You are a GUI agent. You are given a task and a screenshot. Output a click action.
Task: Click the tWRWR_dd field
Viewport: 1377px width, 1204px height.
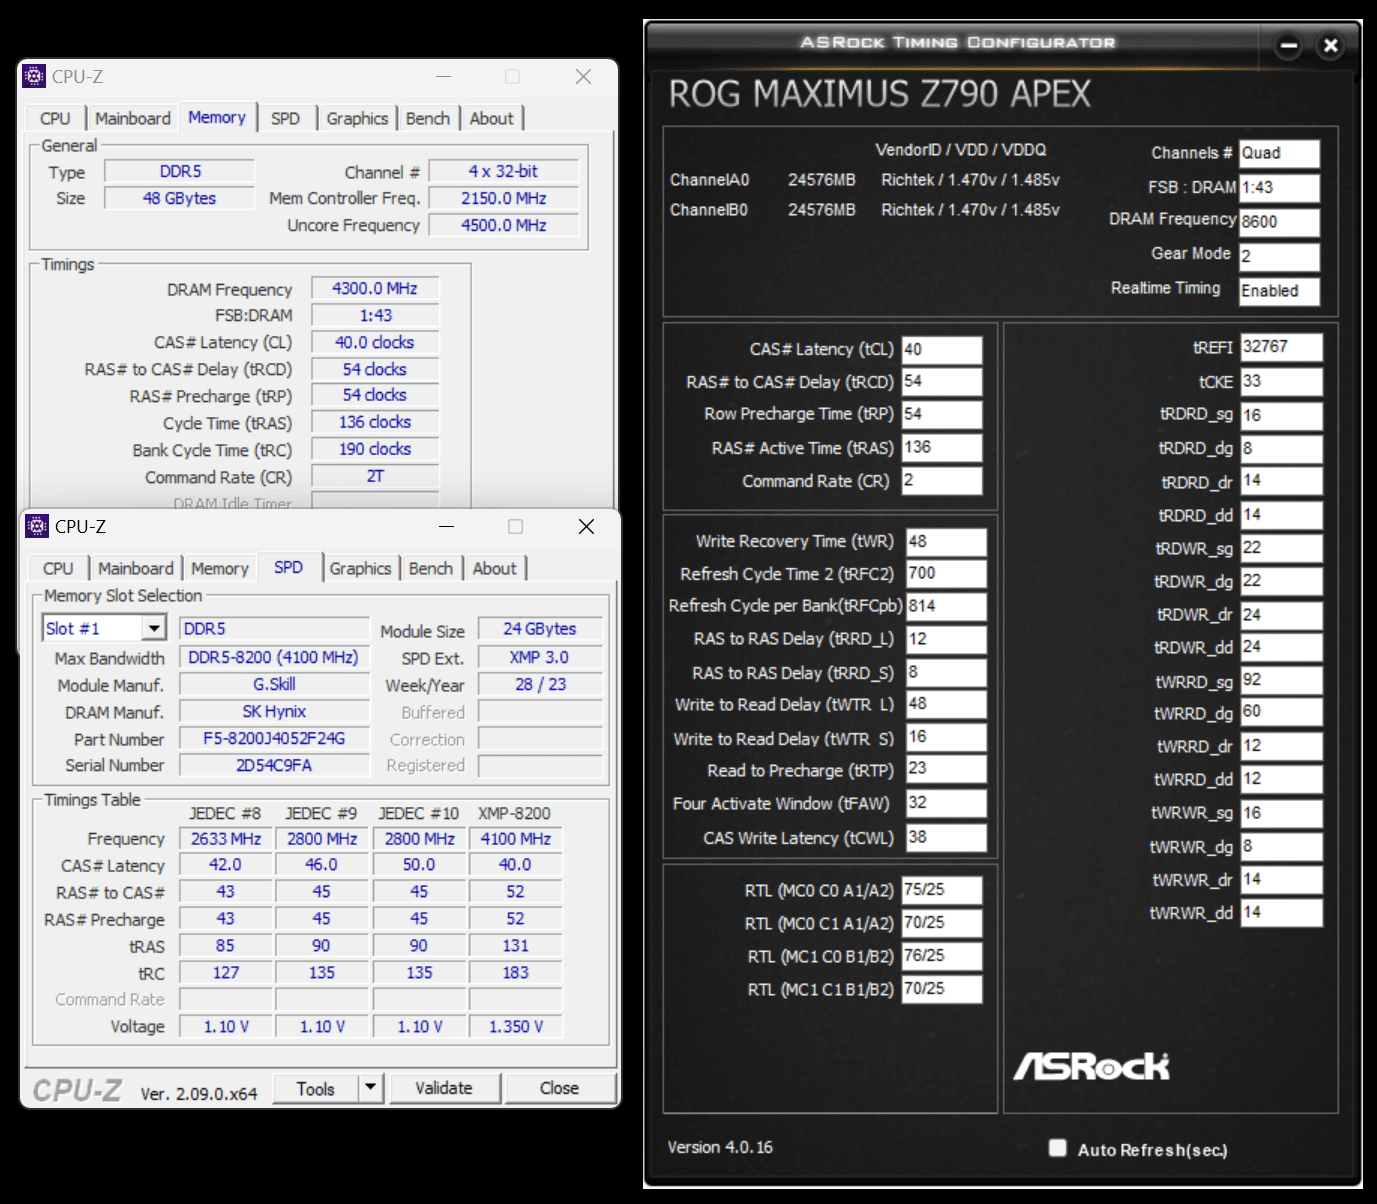[x=1281, y=912]
